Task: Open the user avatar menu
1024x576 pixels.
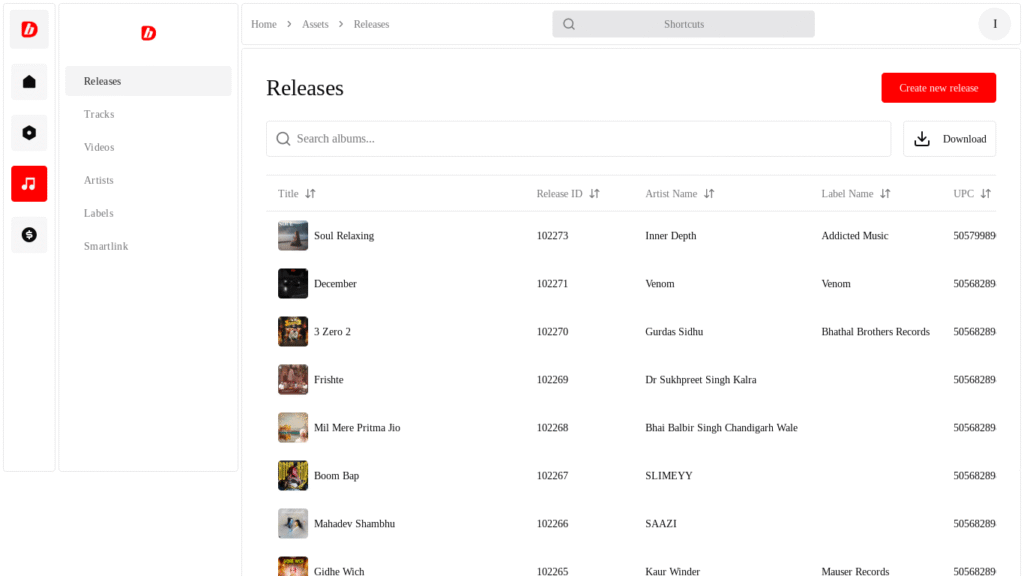Action: point(995,24)
